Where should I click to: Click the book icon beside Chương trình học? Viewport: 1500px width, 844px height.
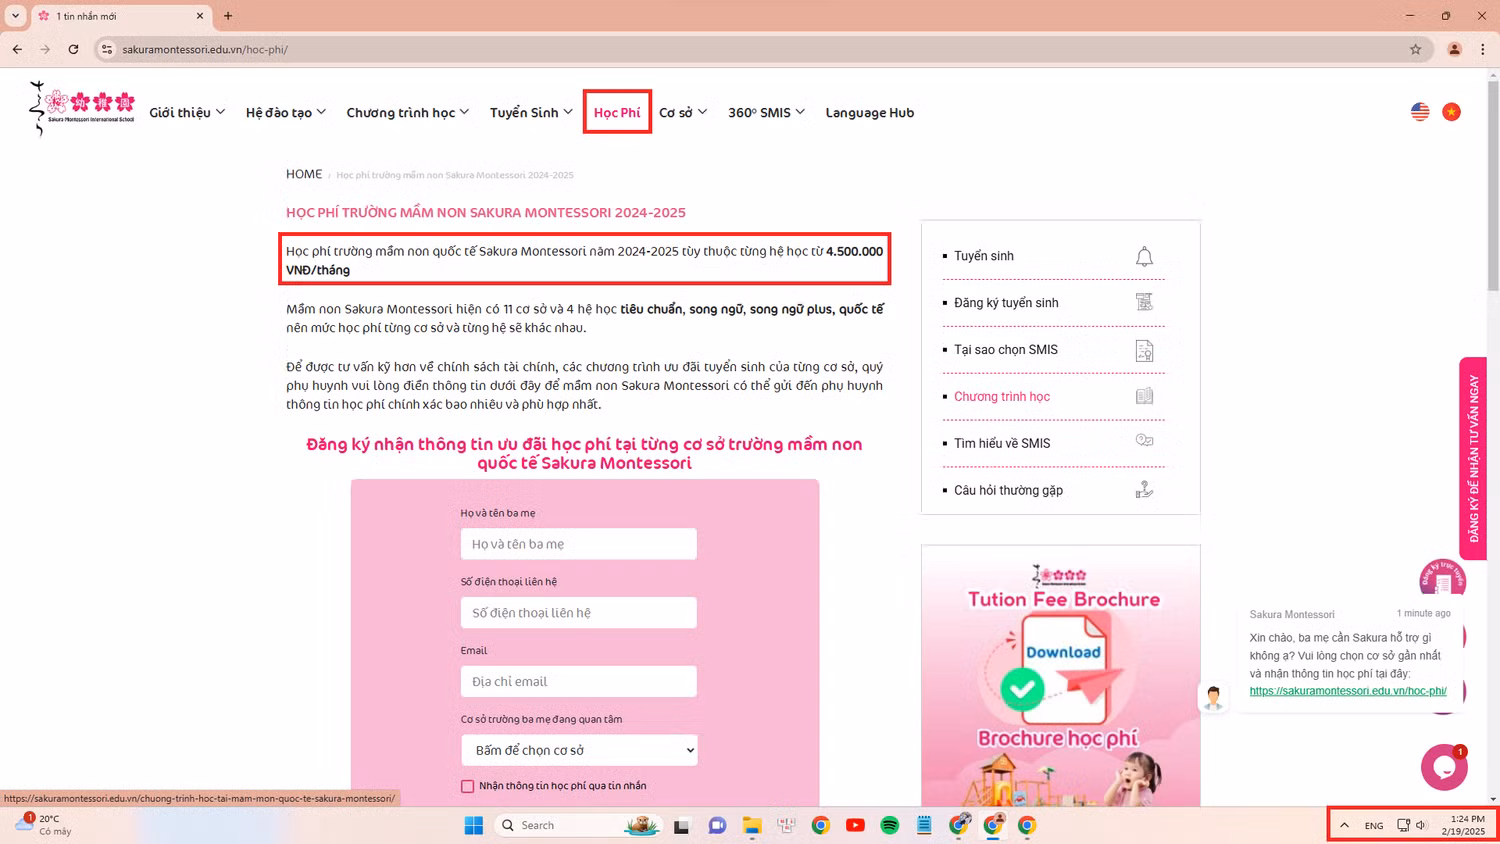(1144, 396)
